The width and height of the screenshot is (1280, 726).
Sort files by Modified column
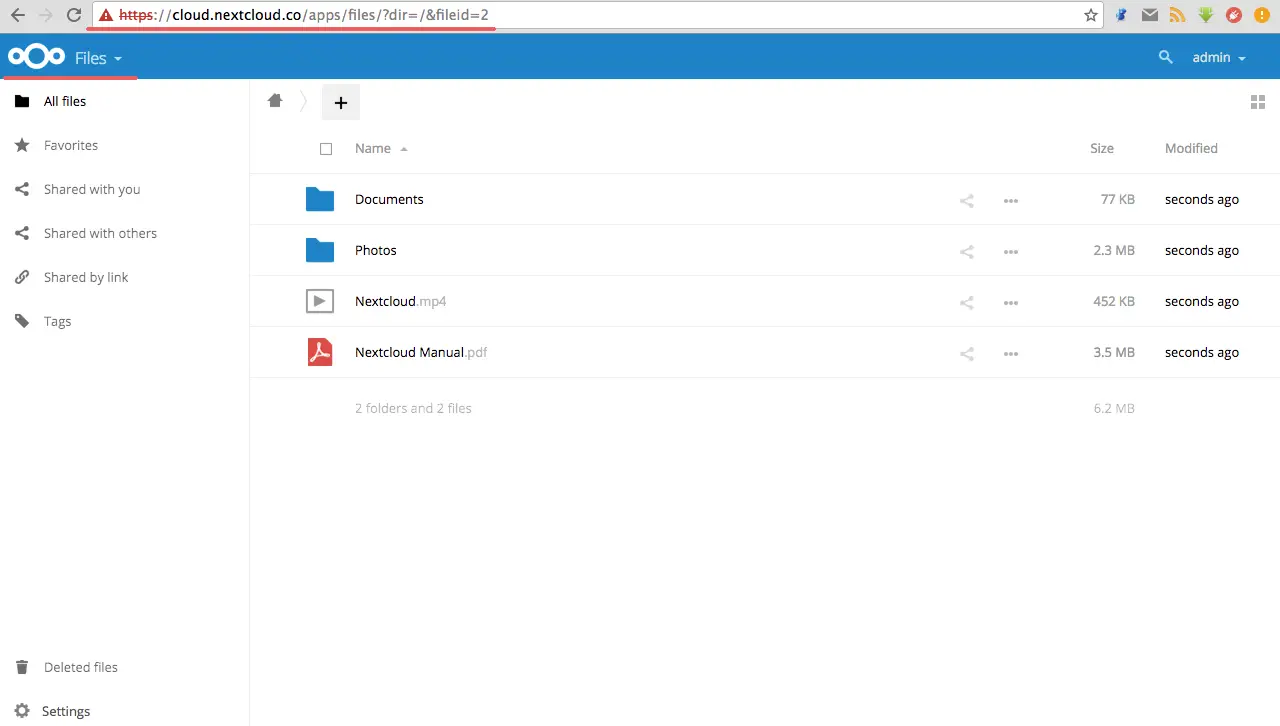tap(1191, 148)
